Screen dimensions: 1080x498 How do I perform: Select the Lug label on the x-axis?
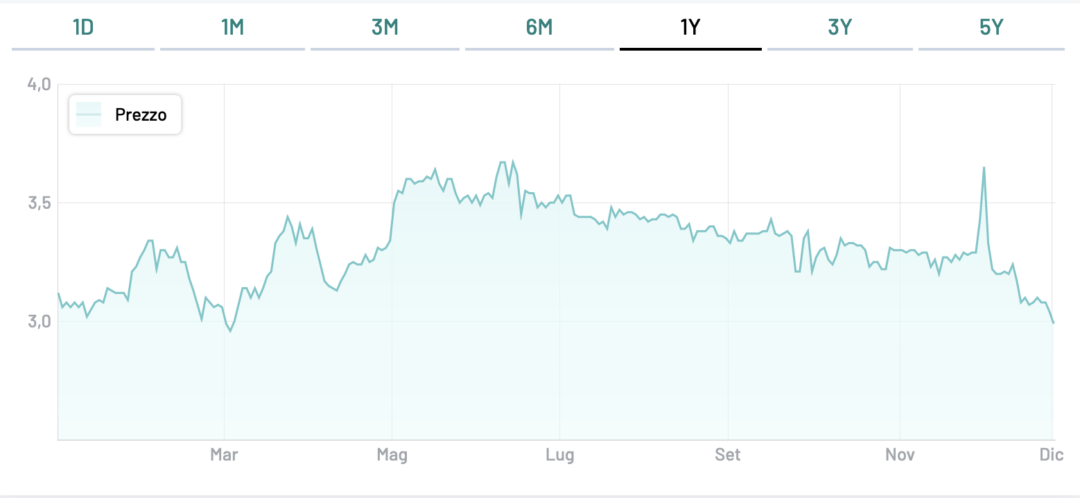(559, 456)
